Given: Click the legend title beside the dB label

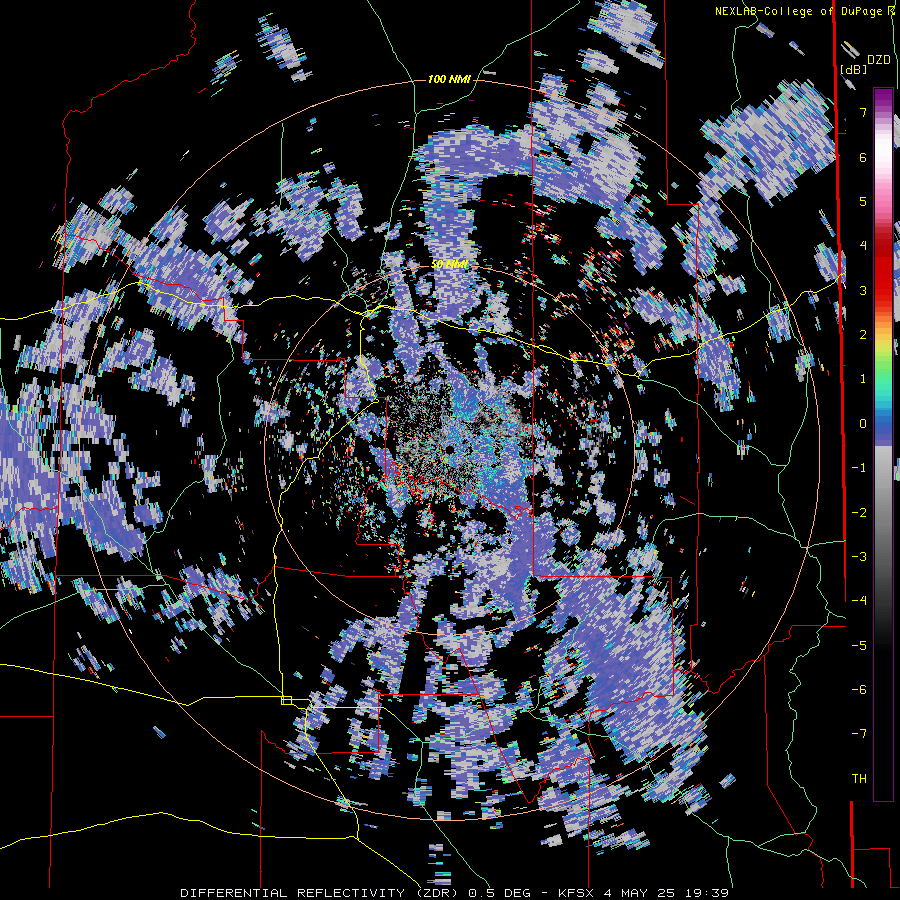Looking at the screenshot, I should tap(879, 60).
